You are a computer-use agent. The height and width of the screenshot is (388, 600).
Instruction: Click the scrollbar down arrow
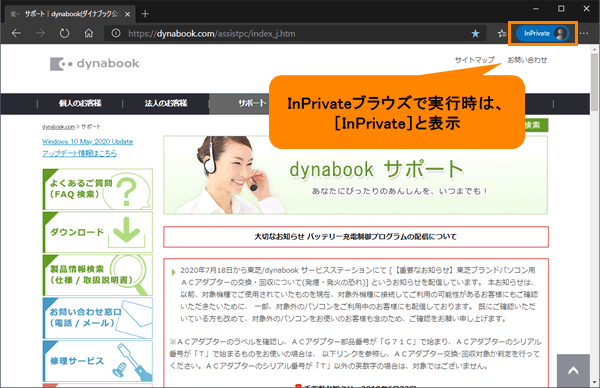[594, 383]
